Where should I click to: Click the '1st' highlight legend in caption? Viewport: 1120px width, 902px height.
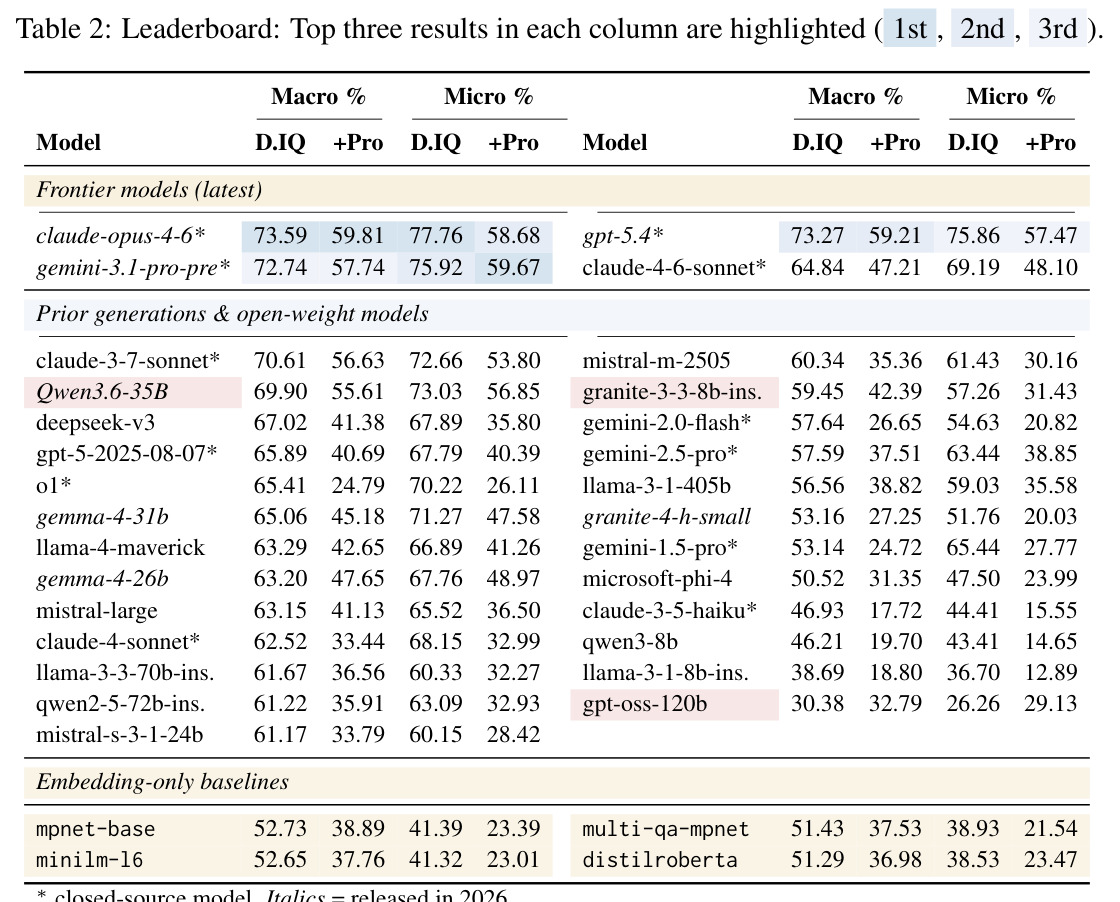point(909,29)
